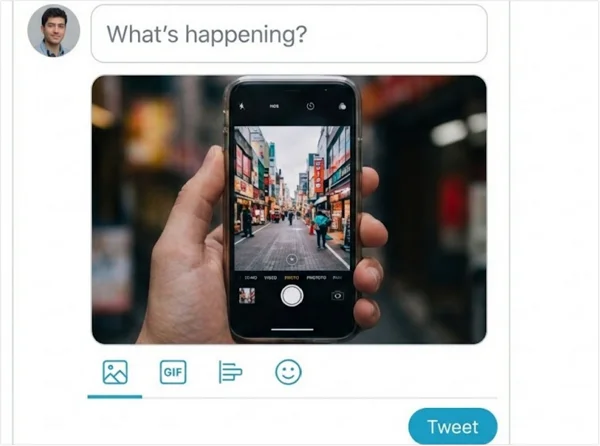The image size is (600, 446).
Task: Open last-photo thumbnail beside shutter button
Action: tap(247, 296)
